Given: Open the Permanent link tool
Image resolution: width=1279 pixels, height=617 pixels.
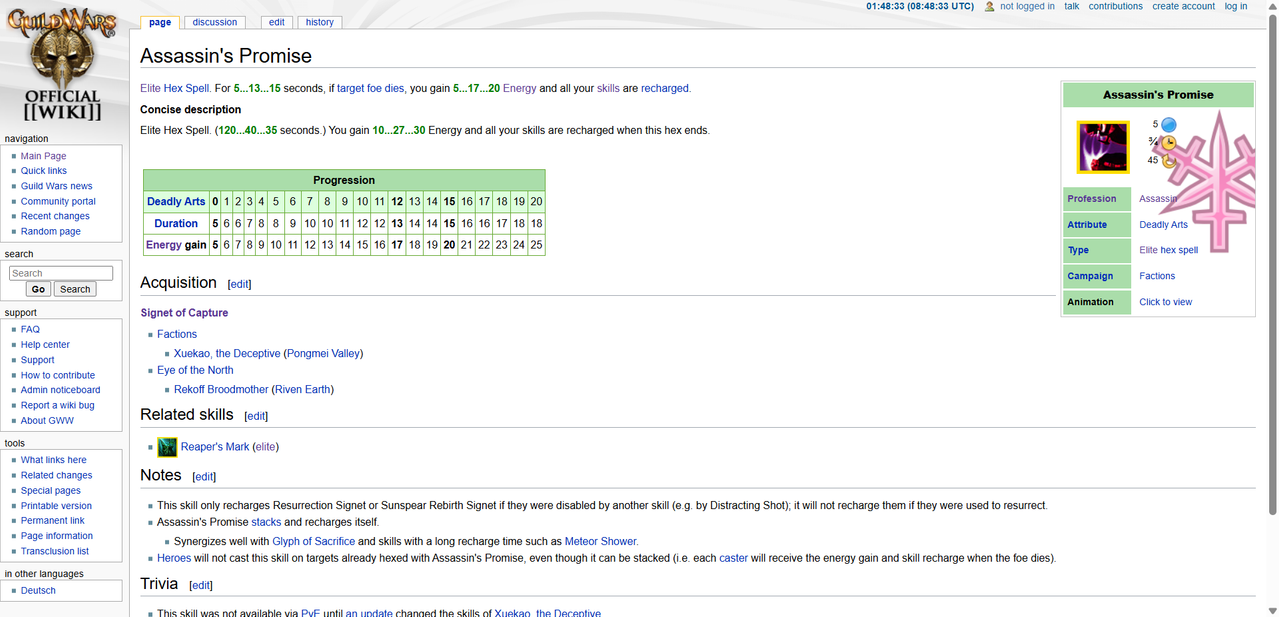Looking at the screenshot, I should tap(53, 521).
